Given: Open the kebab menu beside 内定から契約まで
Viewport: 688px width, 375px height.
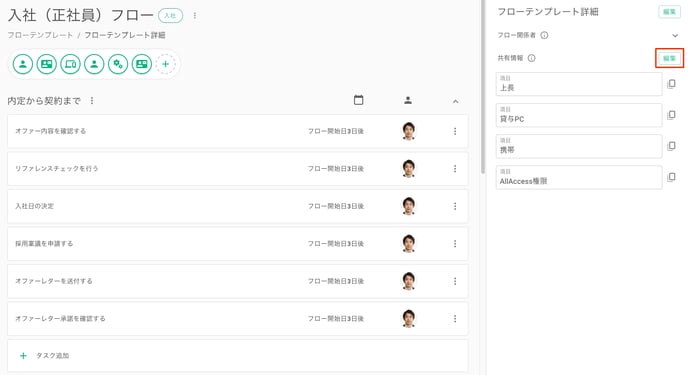Looking at the screenshot, I should pyautogui.click(x=92, y=101).
